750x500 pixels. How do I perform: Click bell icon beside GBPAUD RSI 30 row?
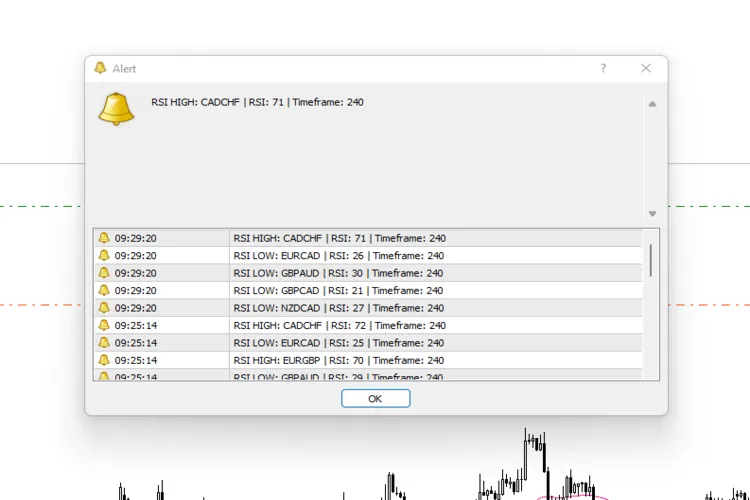tap(103, 273)
